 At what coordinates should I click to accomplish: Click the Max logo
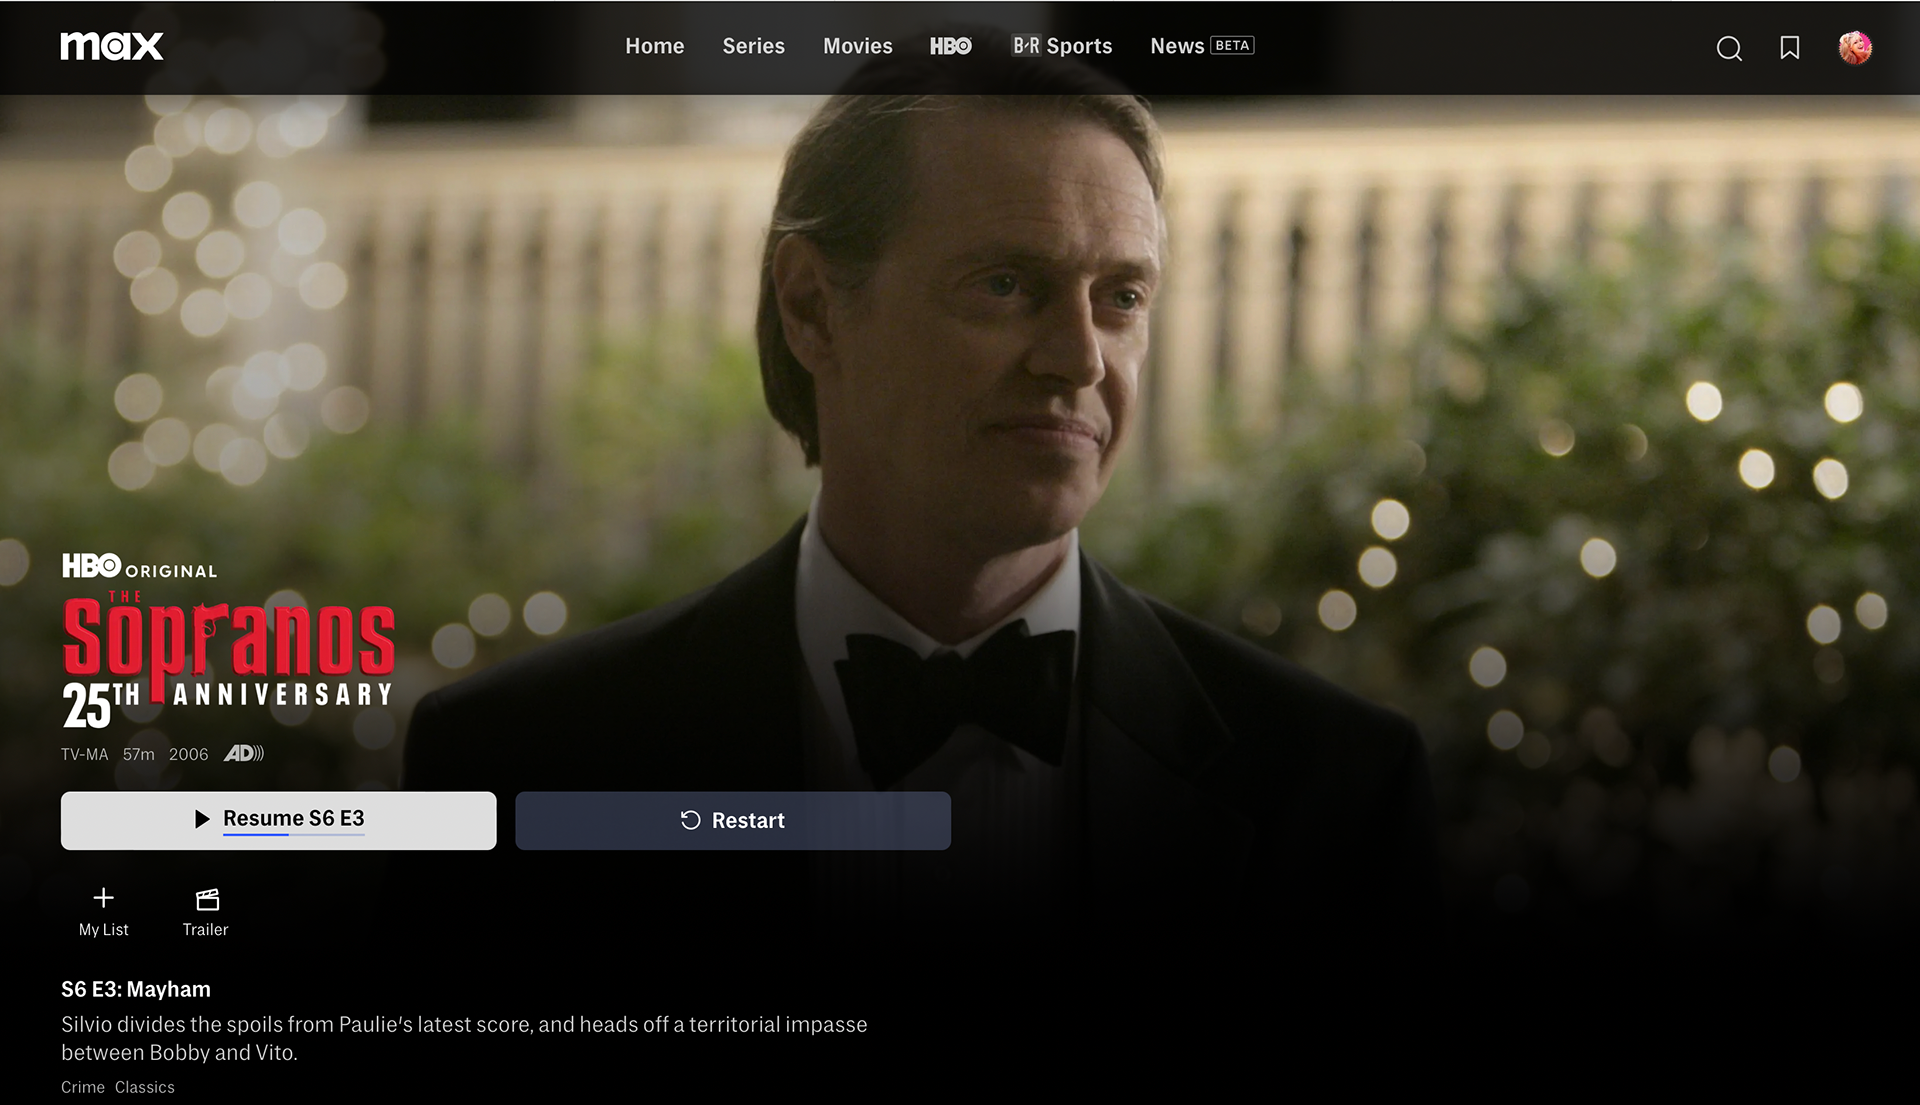112,46
